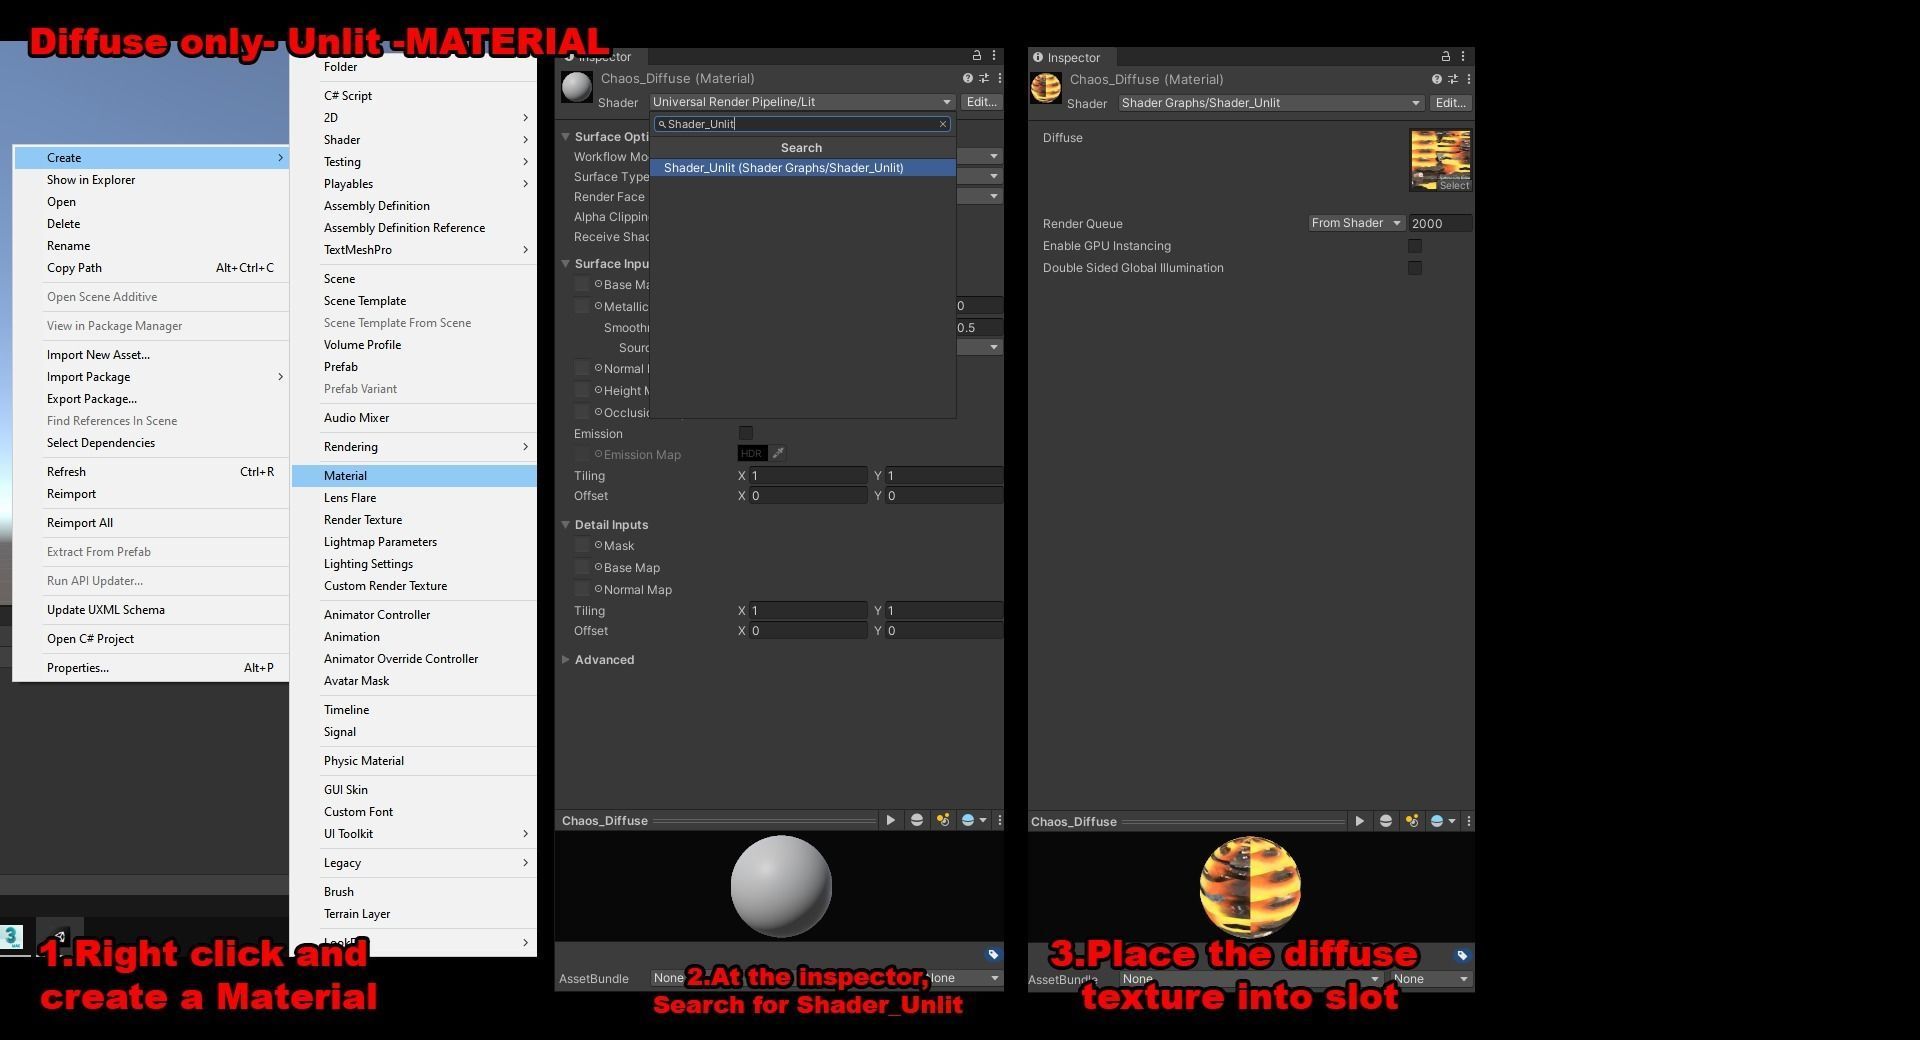
Task: Open the HDR emission color swatch
Action: (752, 453)
